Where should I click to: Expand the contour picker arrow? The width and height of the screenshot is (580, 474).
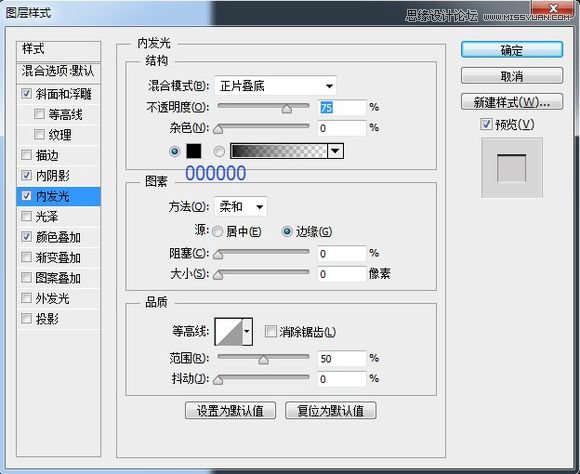[247, 332]
